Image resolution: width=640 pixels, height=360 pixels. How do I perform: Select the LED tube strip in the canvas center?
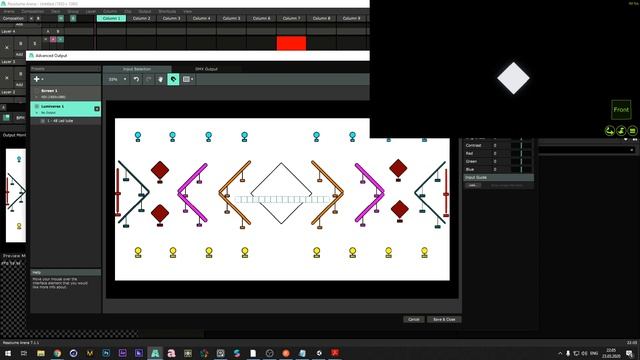[x=282, y=199]
